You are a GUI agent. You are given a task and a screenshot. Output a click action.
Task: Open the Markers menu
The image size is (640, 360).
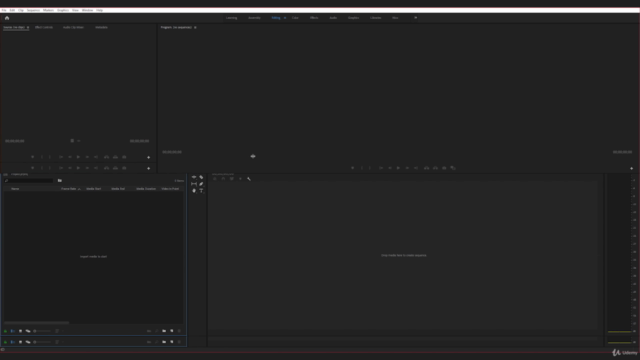(x=49, y=10)
